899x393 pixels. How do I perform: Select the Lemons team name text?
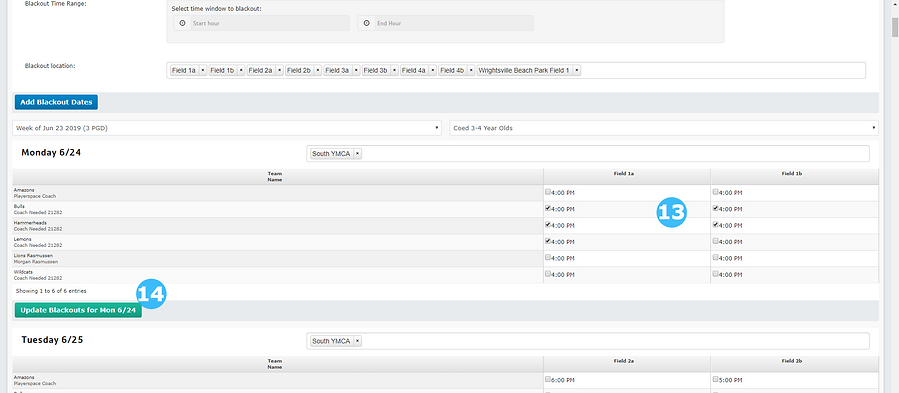click(x=22, y=239)
